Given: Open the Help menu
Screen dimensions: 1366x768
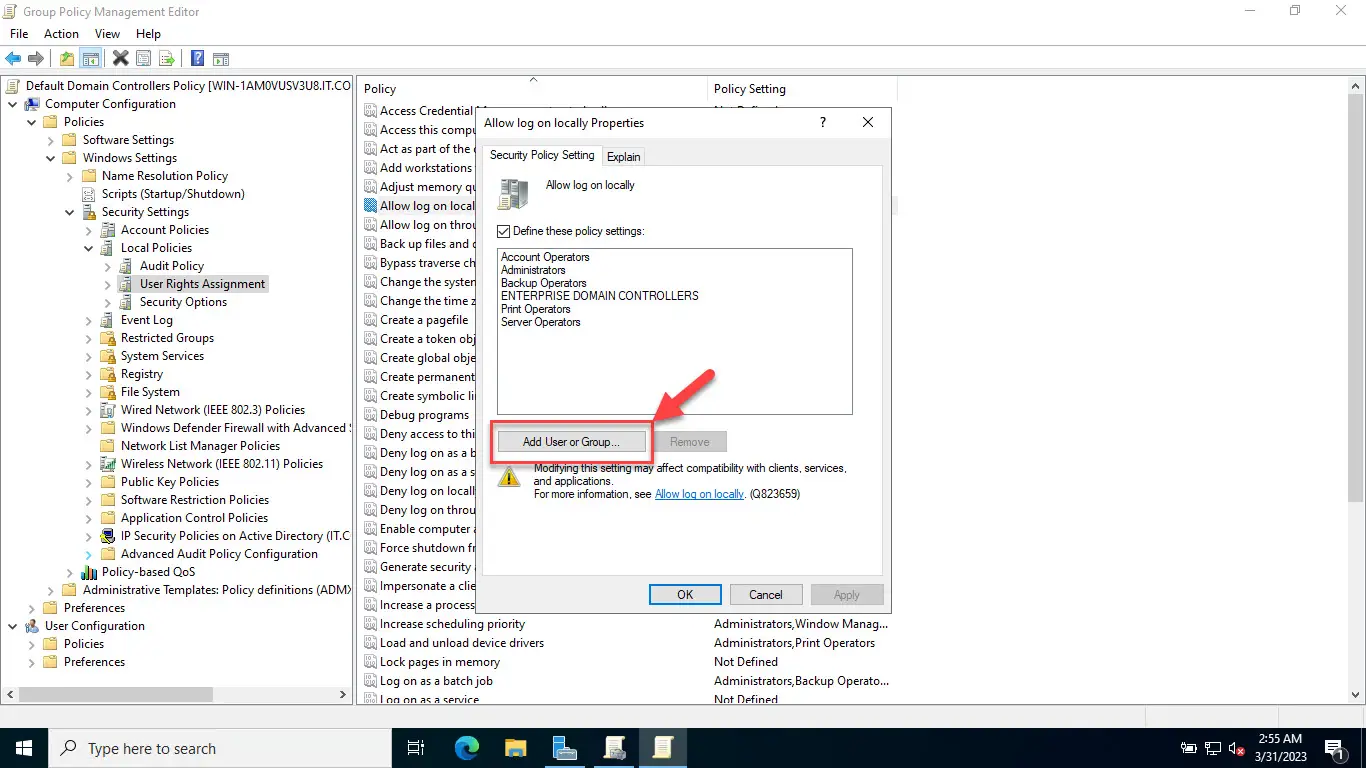Looking at the screenshot, I should click(148, 34).
